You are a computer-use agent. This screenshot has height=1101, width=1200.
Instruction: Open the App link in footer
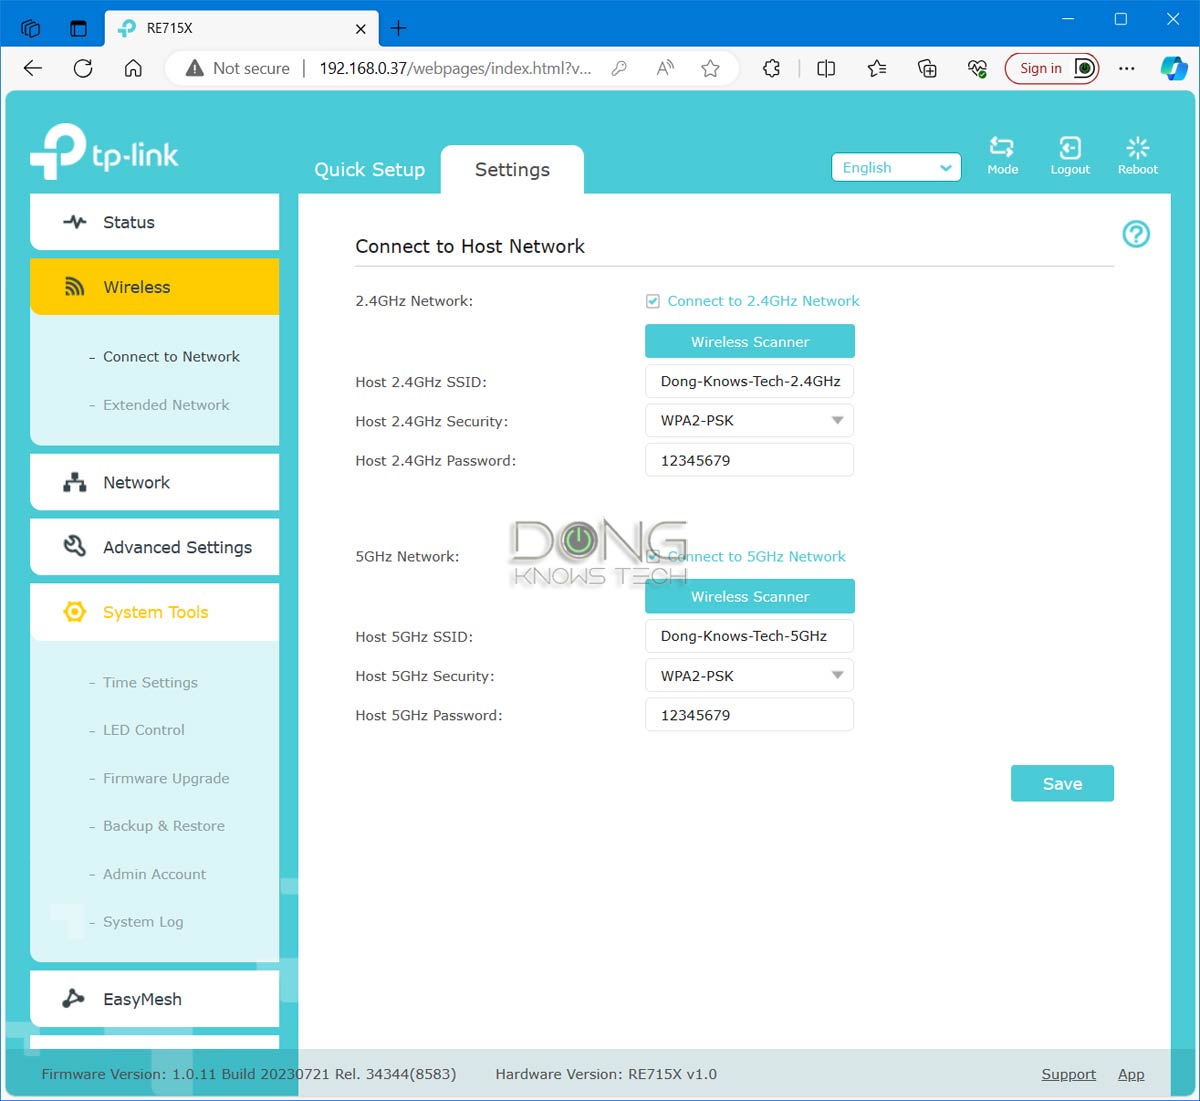1131,1074
